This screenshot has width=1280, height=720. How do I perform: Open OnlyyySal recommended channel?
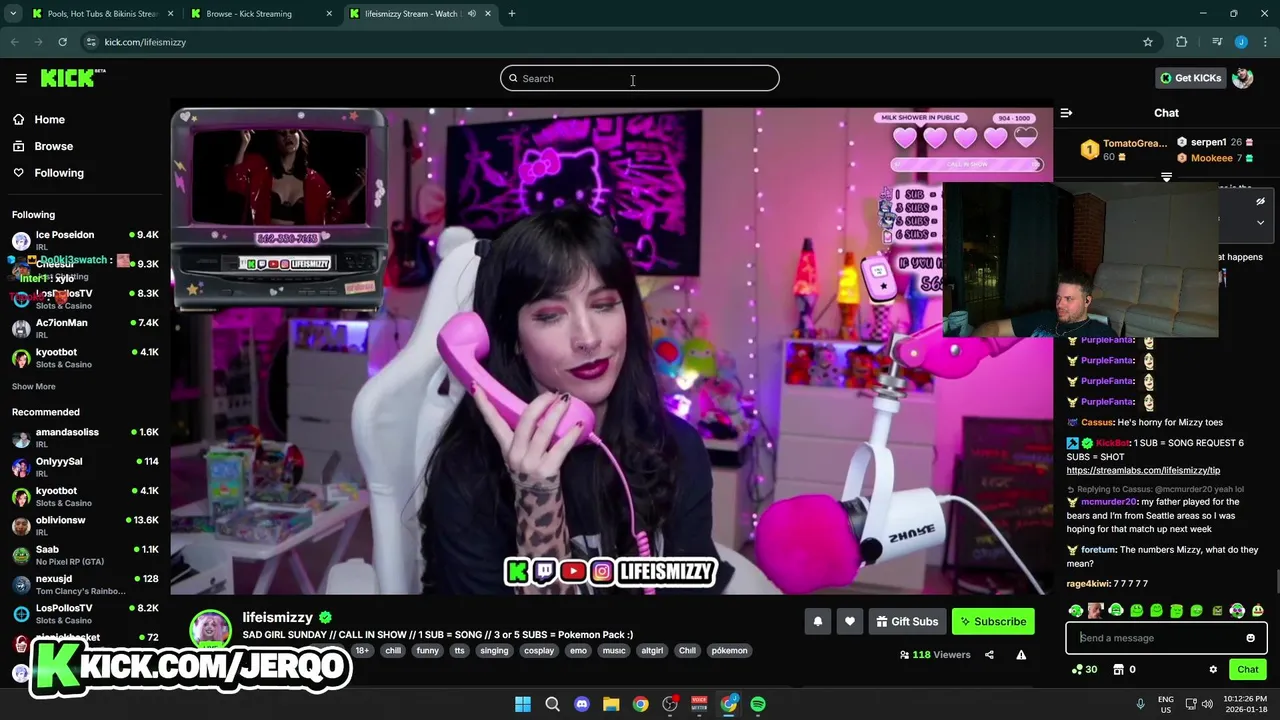point(85,466)
